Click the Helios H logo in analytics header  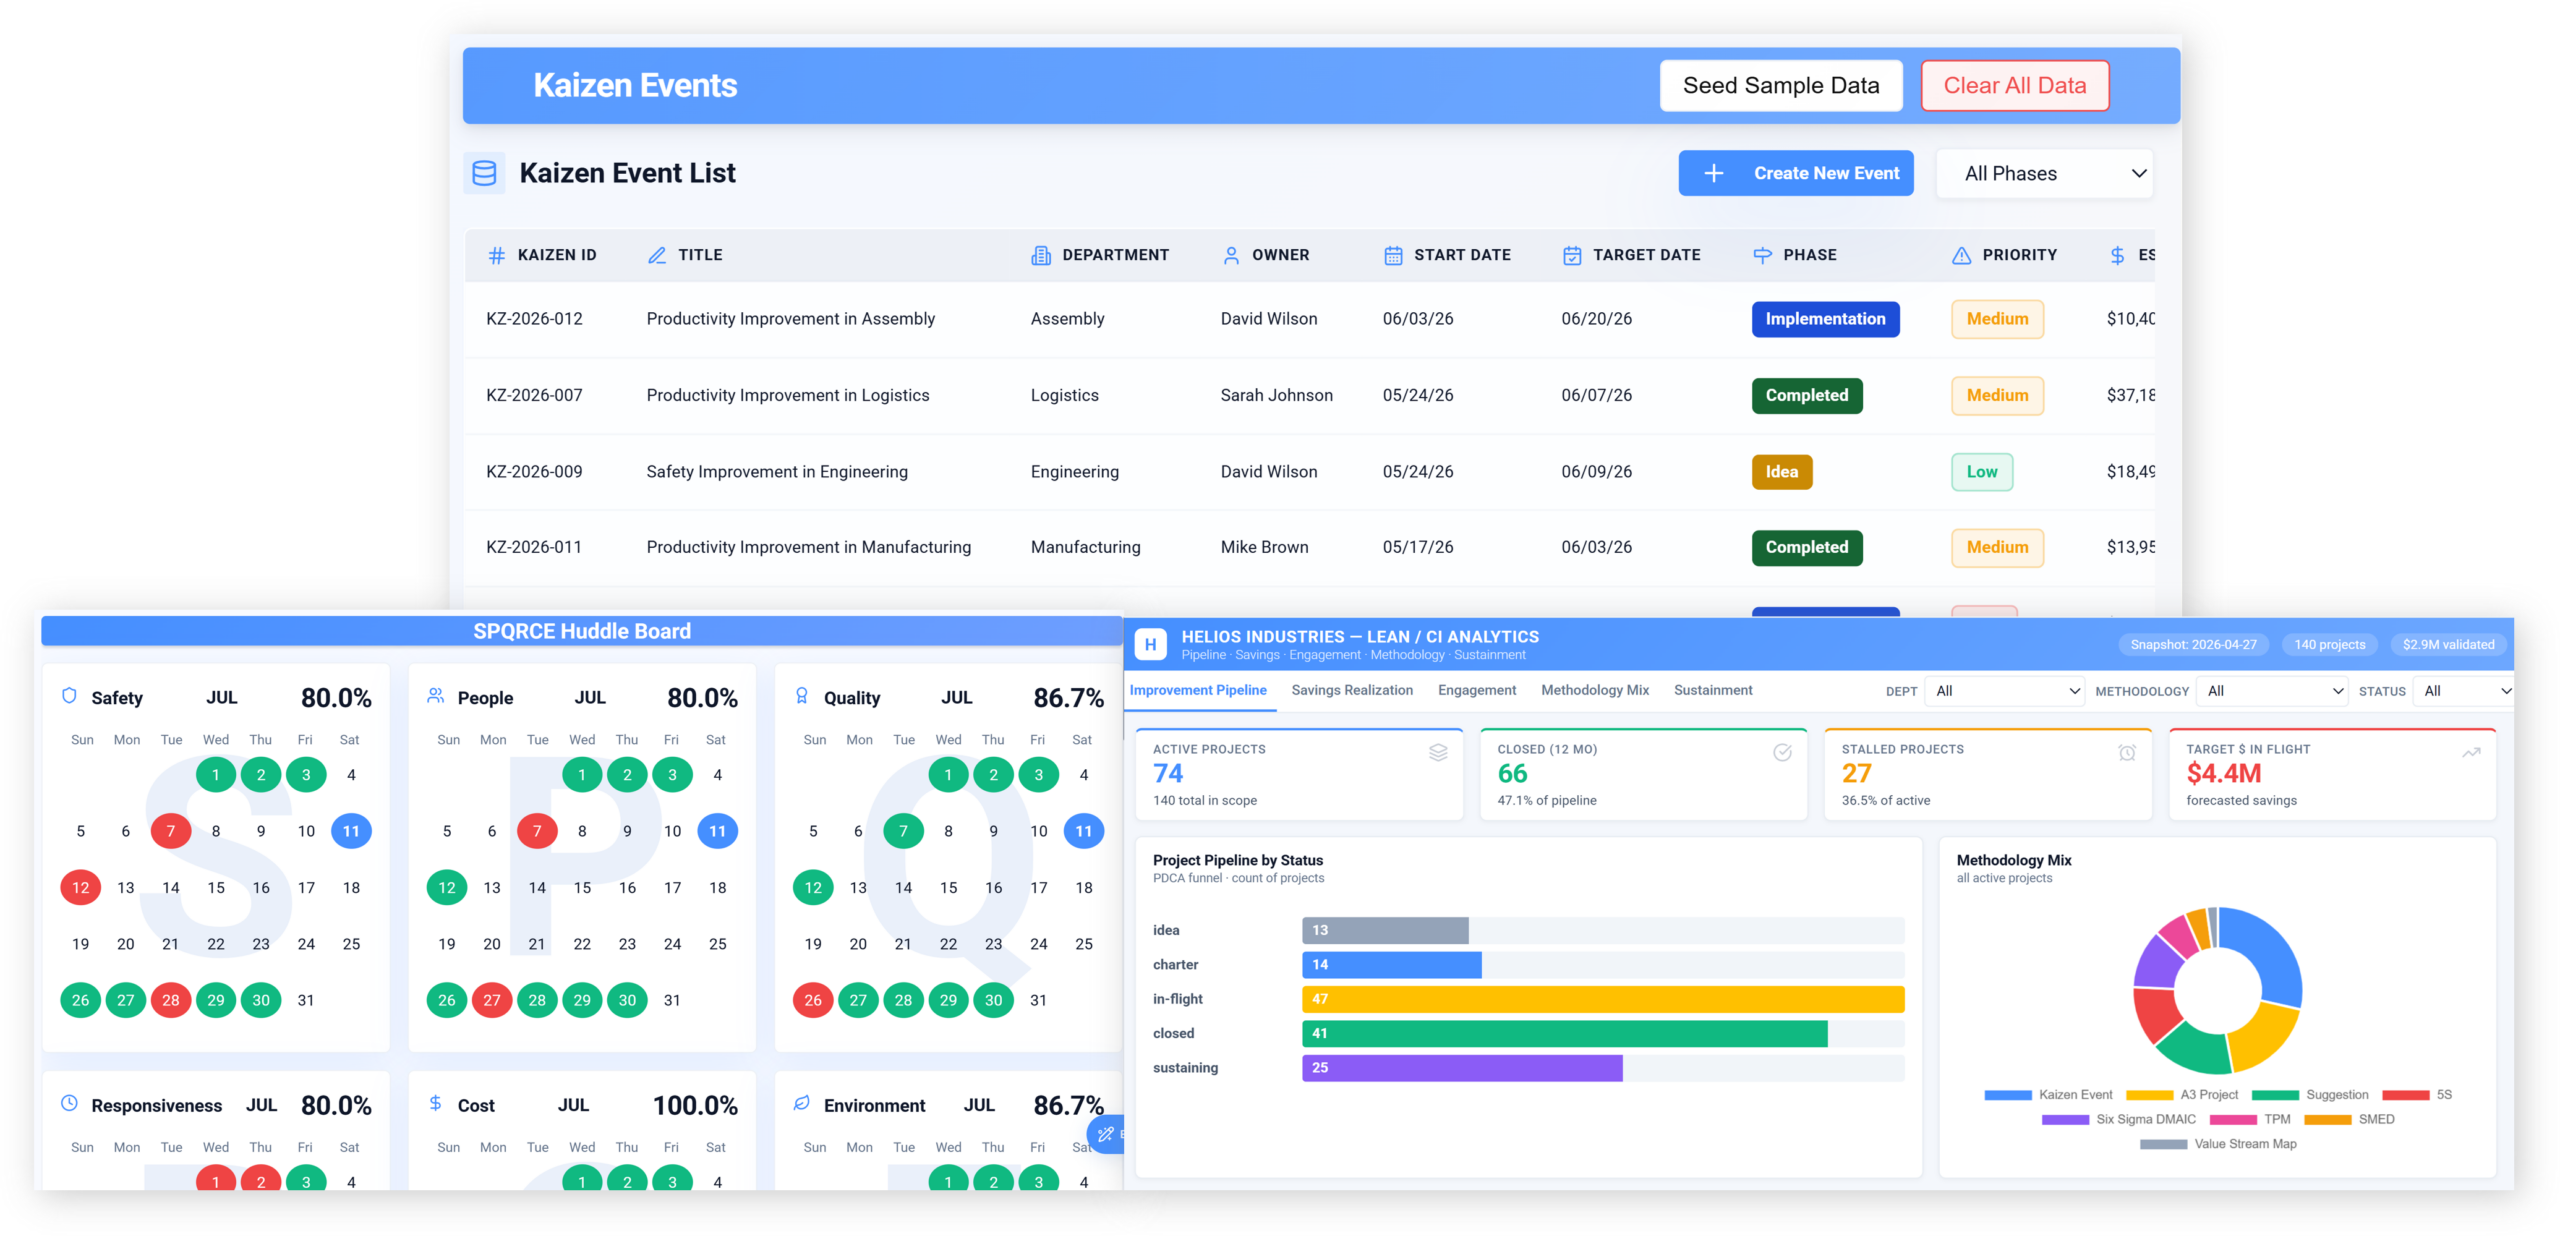point(1150,645)
